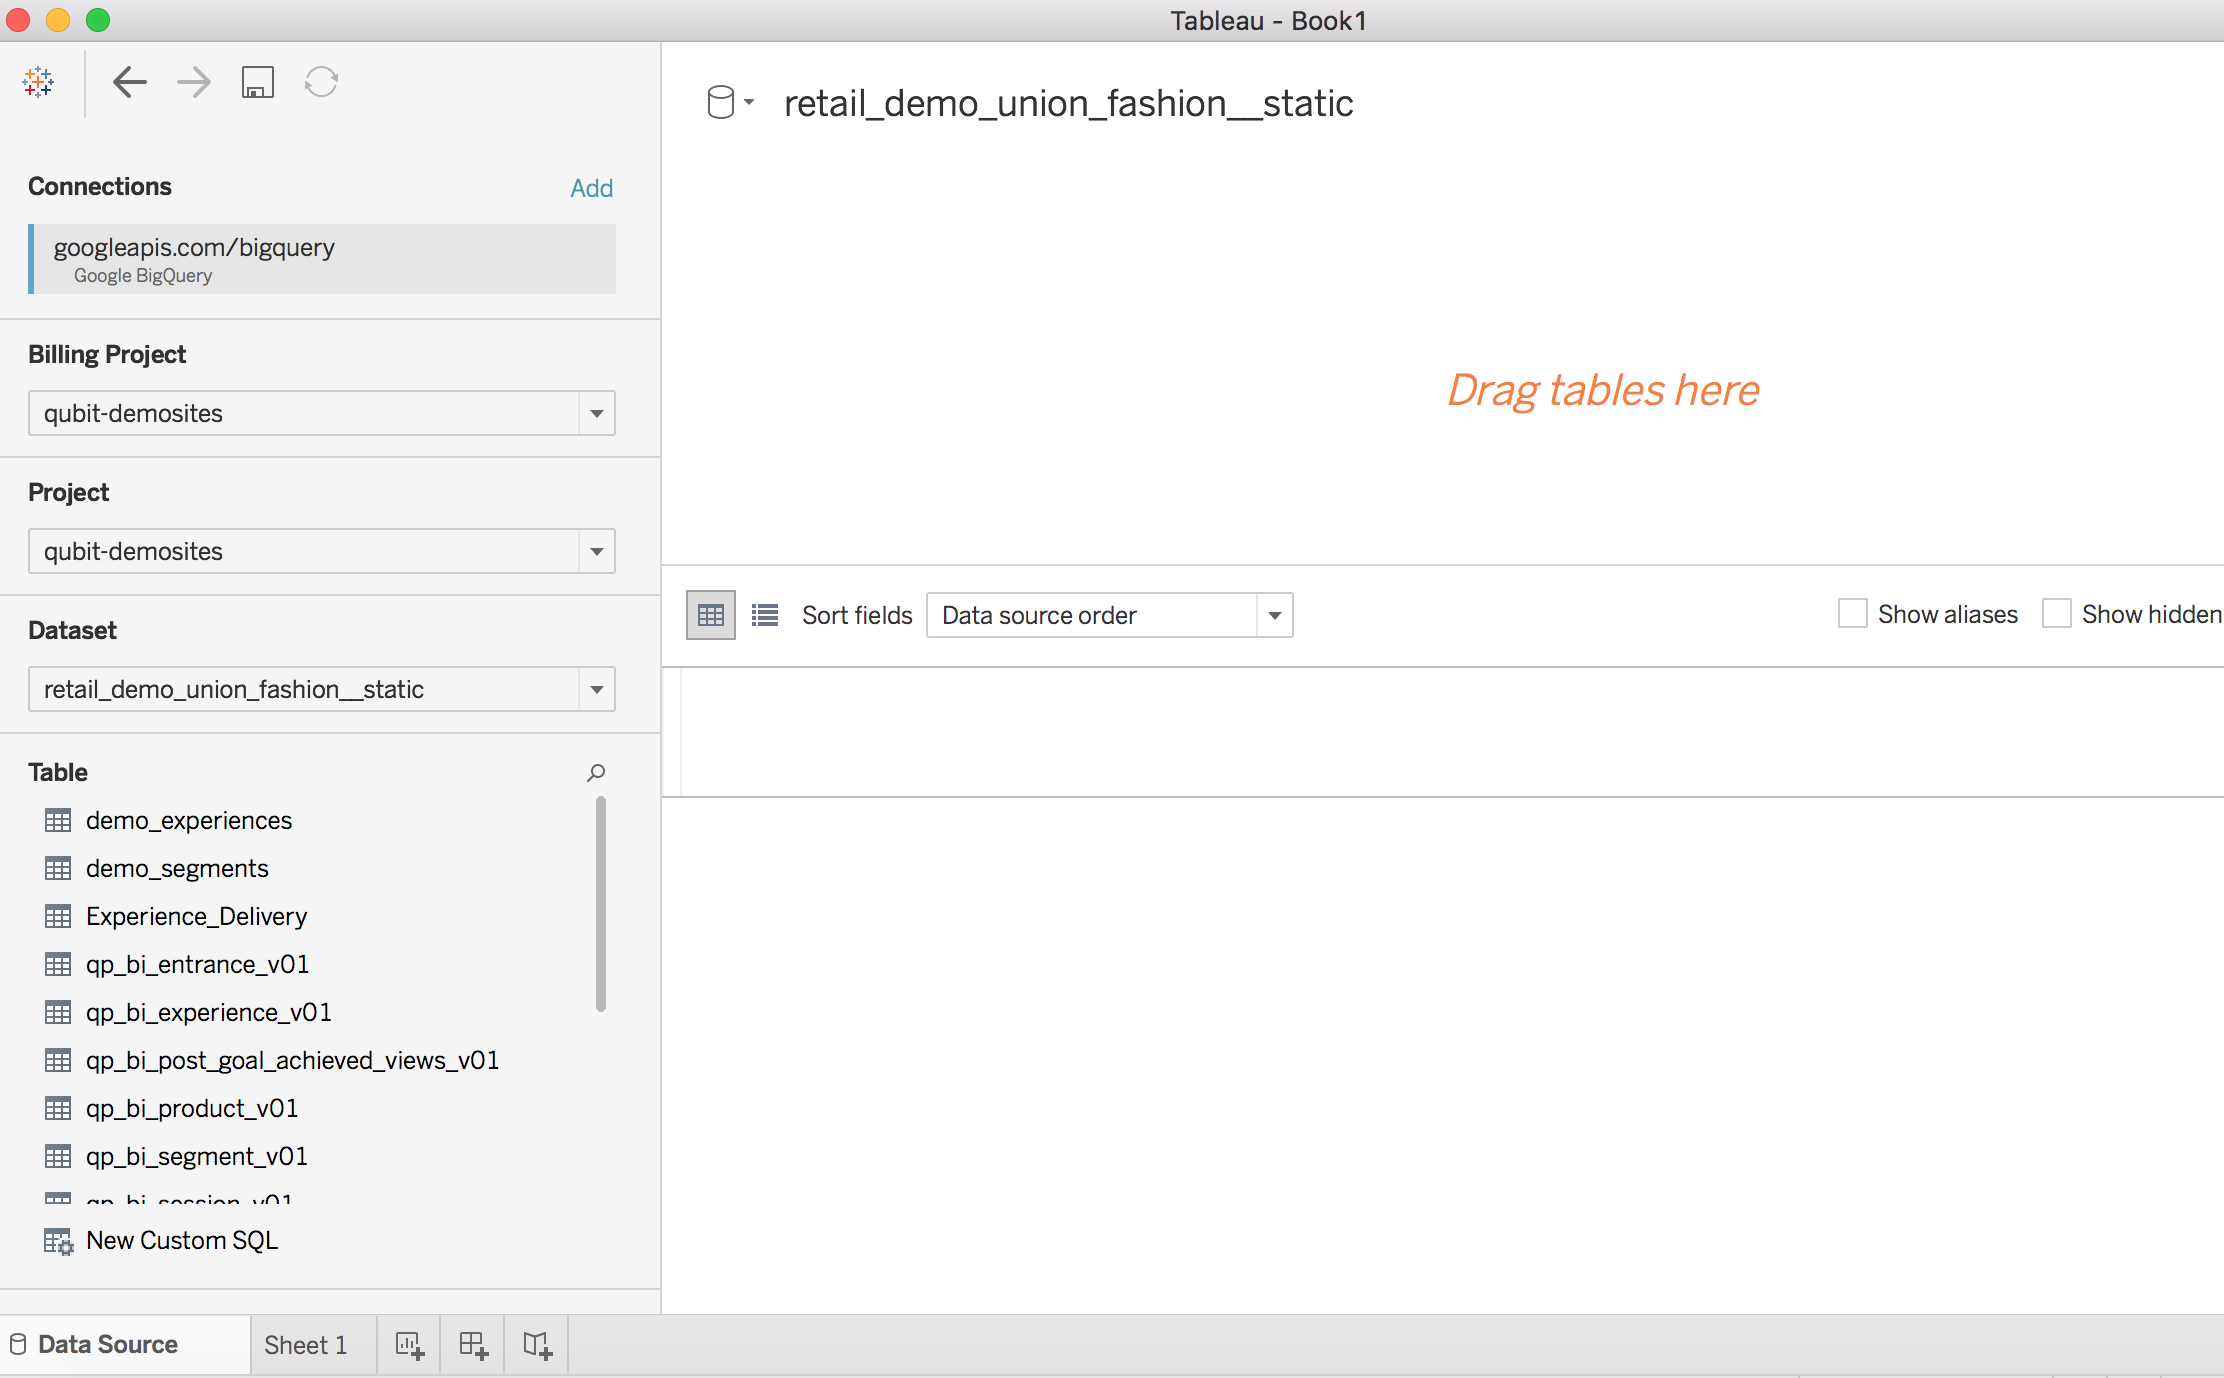Select demo_experiences table name
This screenshot has width=2224, height=1378.
click(189, 820)
